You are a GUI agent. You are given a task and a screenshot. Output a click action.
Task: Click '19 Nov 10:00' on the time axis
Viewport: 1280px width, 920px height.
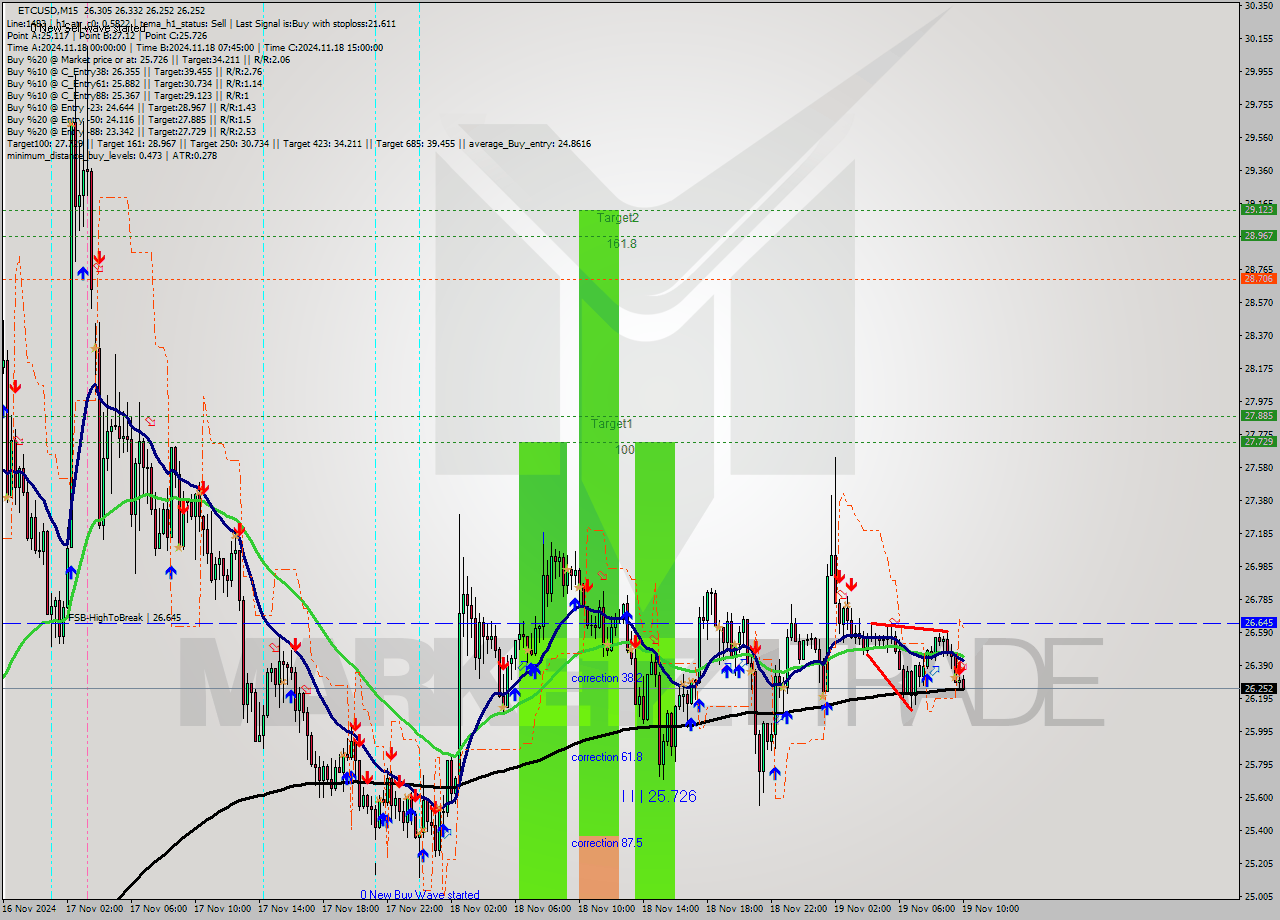[x=991, y=909]
